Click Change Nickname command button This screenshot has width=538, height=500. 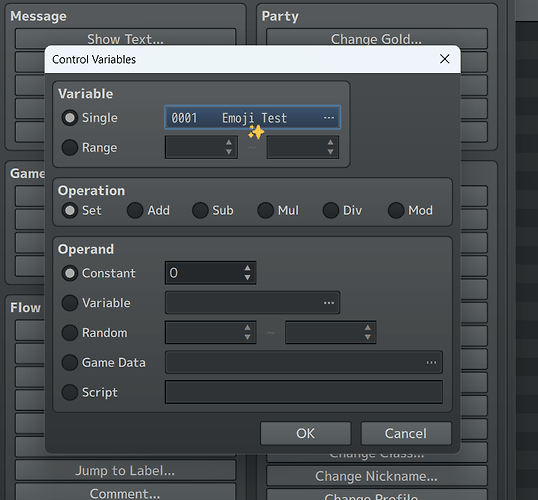point(376,476)
